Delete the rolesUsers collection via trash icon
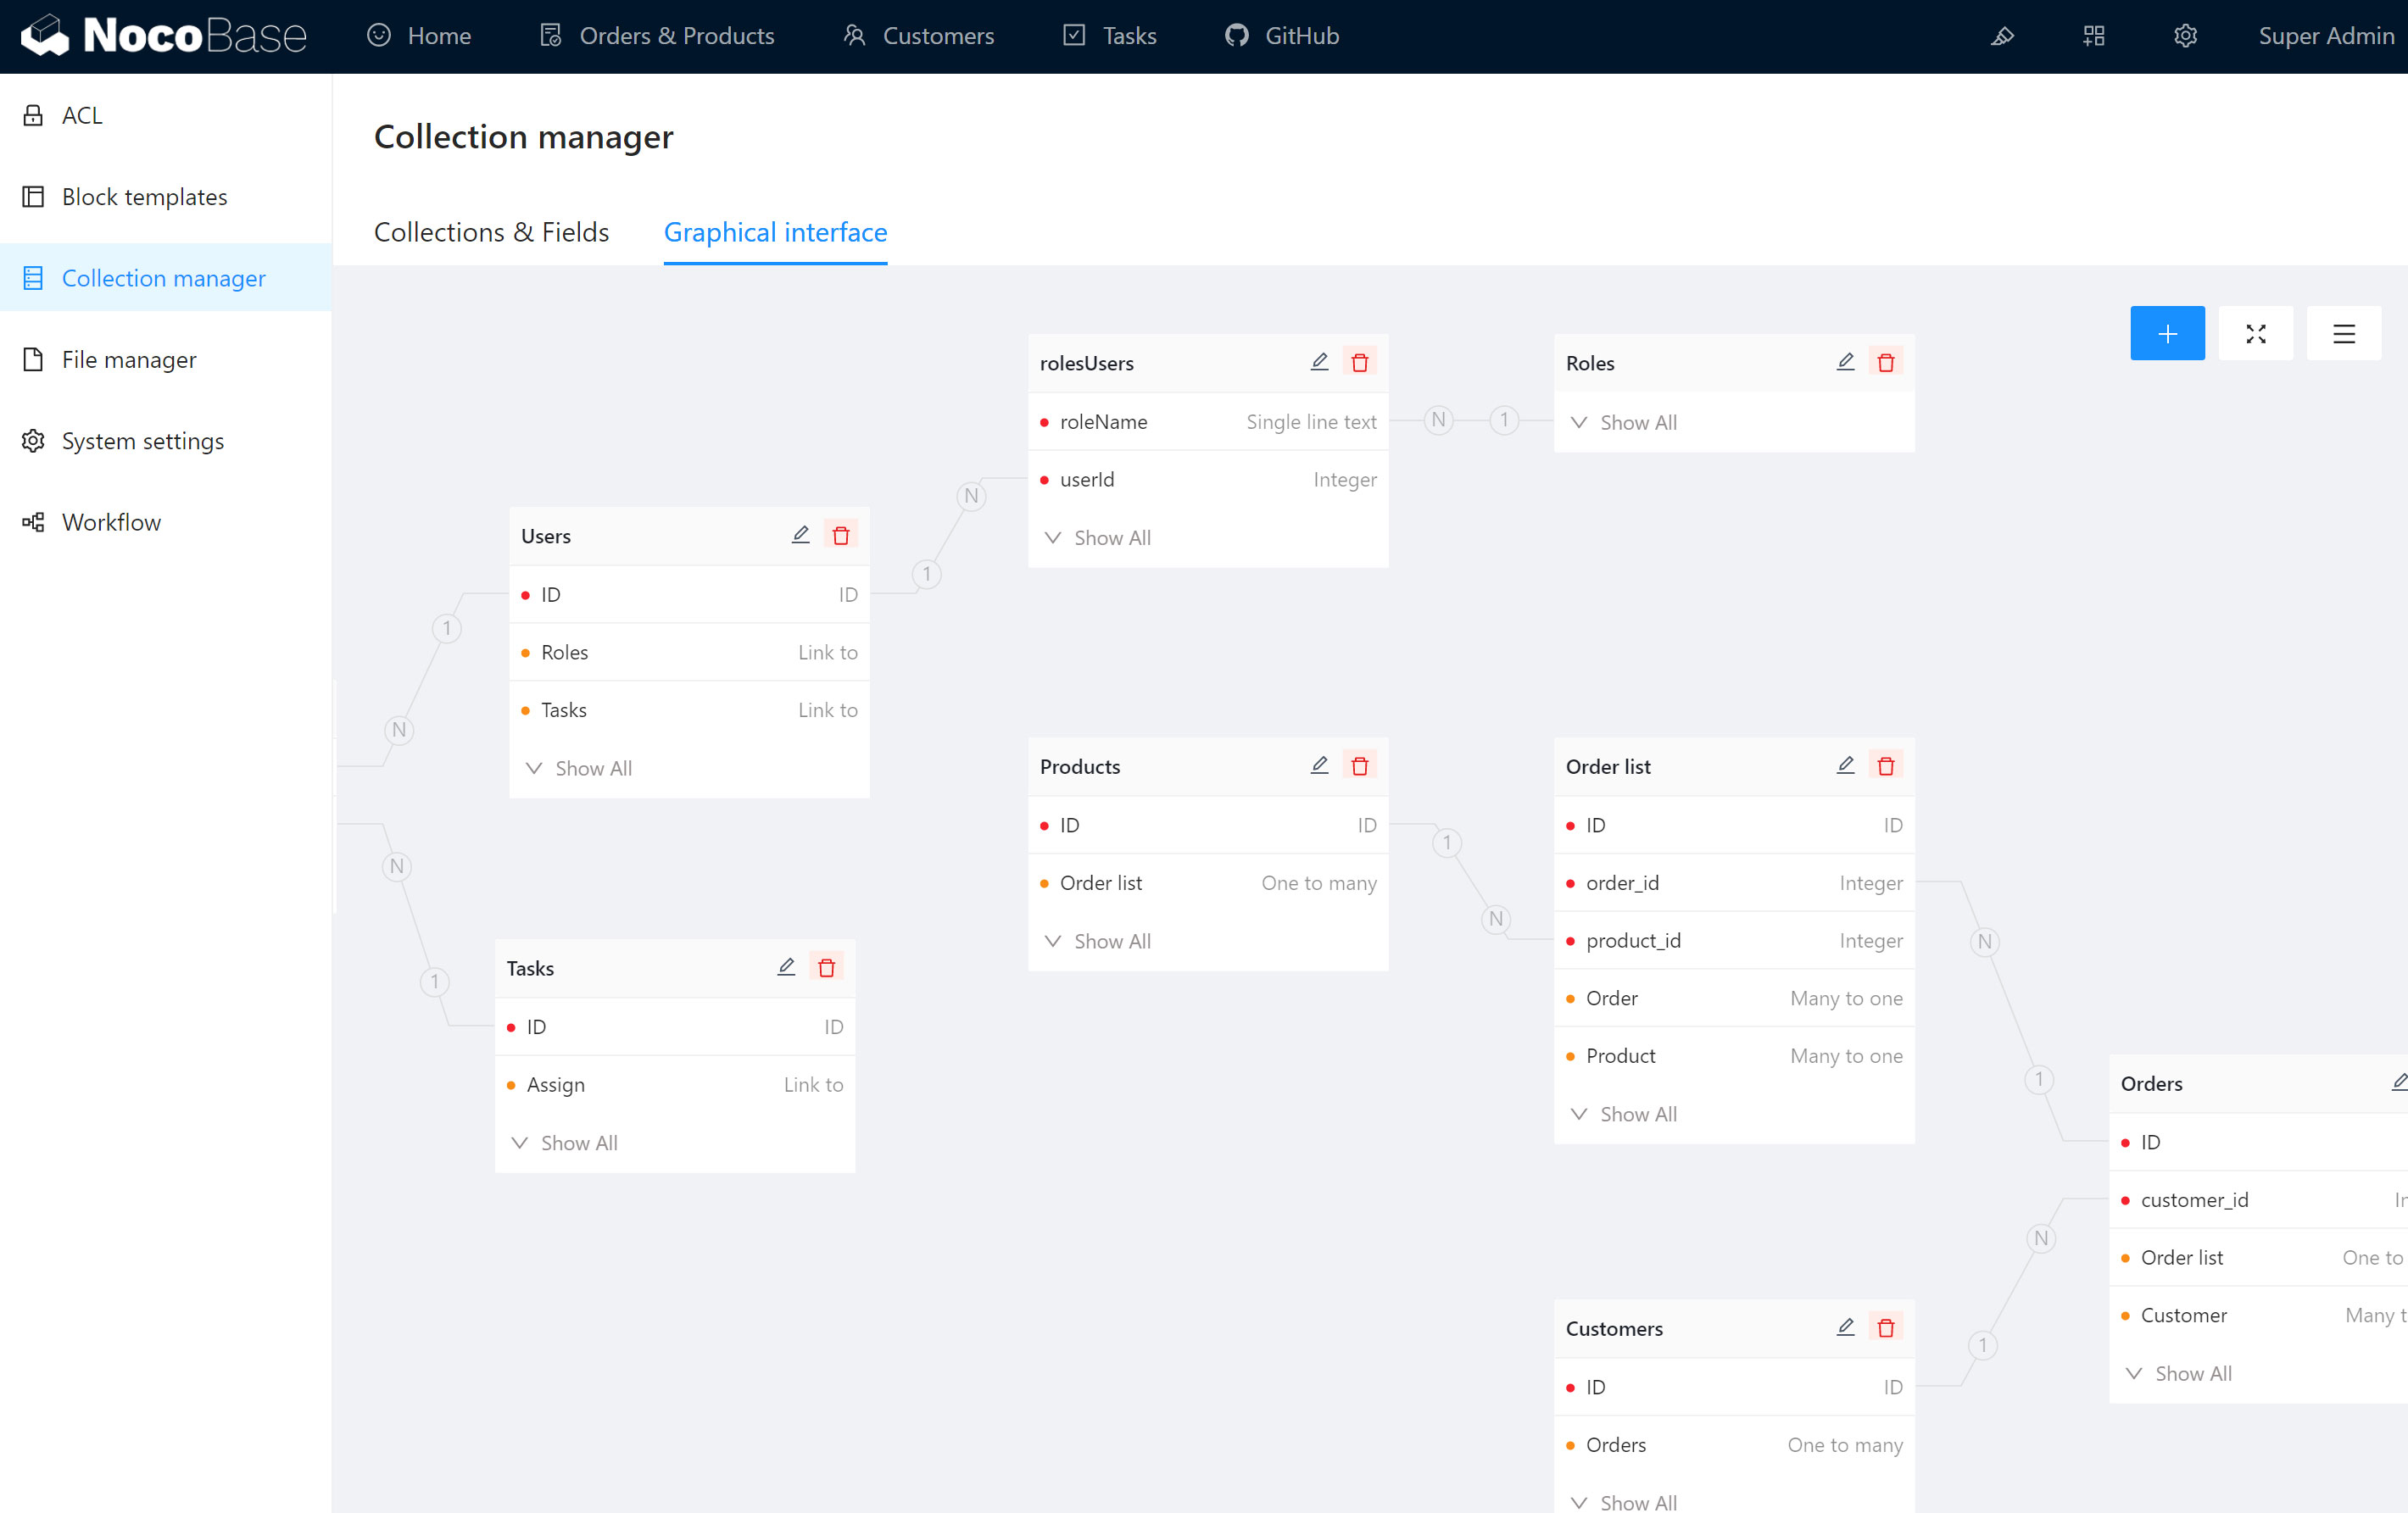Image resolution: width=2408 pixels, height=1513 pixels. coord(1359,362)
